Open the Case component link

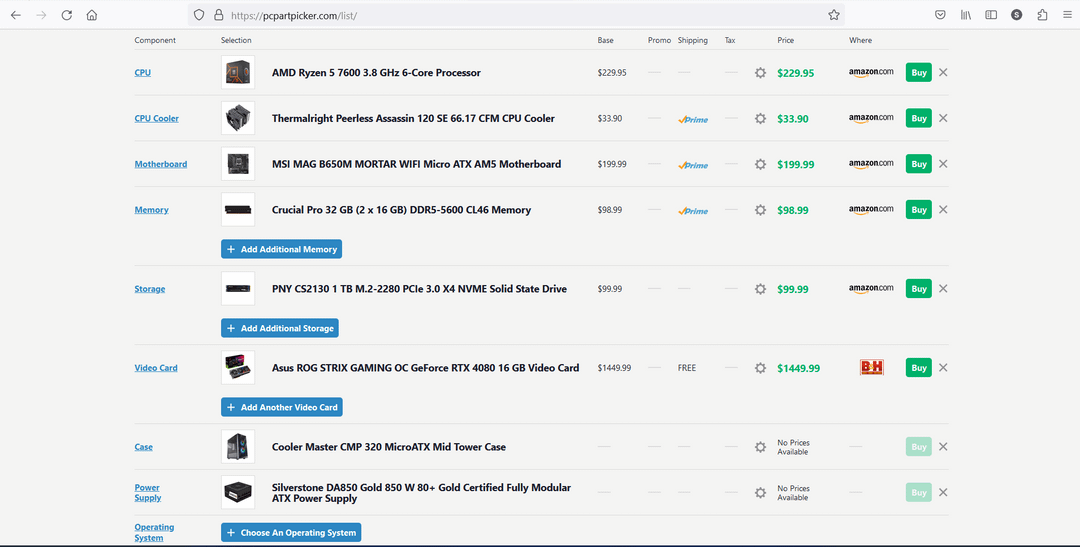coord(143,447)
